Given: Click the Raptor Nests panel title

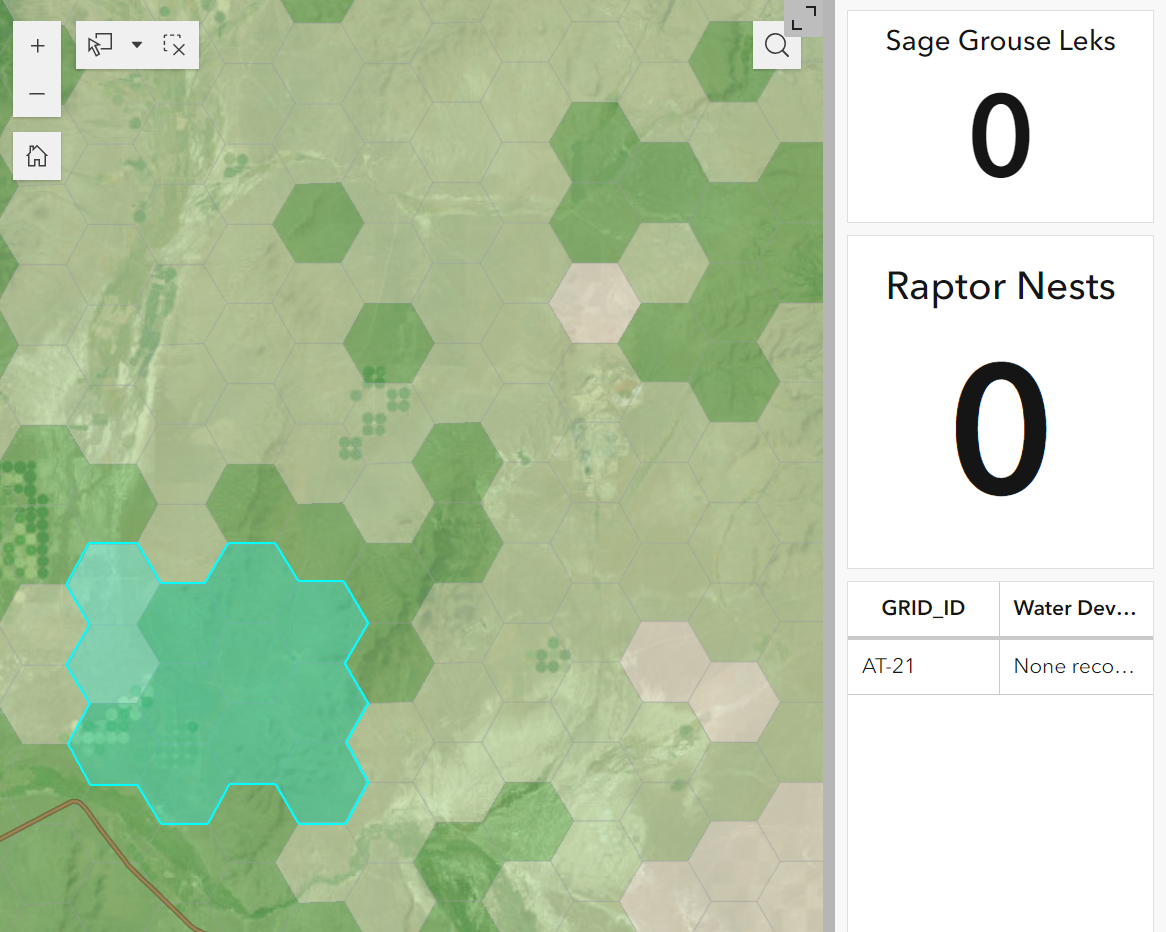Looking at the screenshot, I should (x=1000, y=286).
